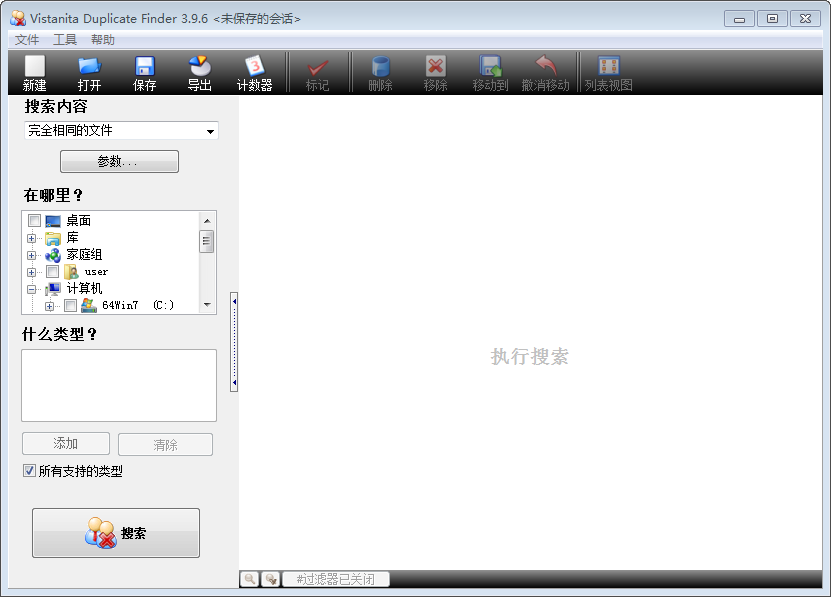Collapse the 计算机 (Computer) tree node
This screenshot has width=831, height=597.
(32, 289)
